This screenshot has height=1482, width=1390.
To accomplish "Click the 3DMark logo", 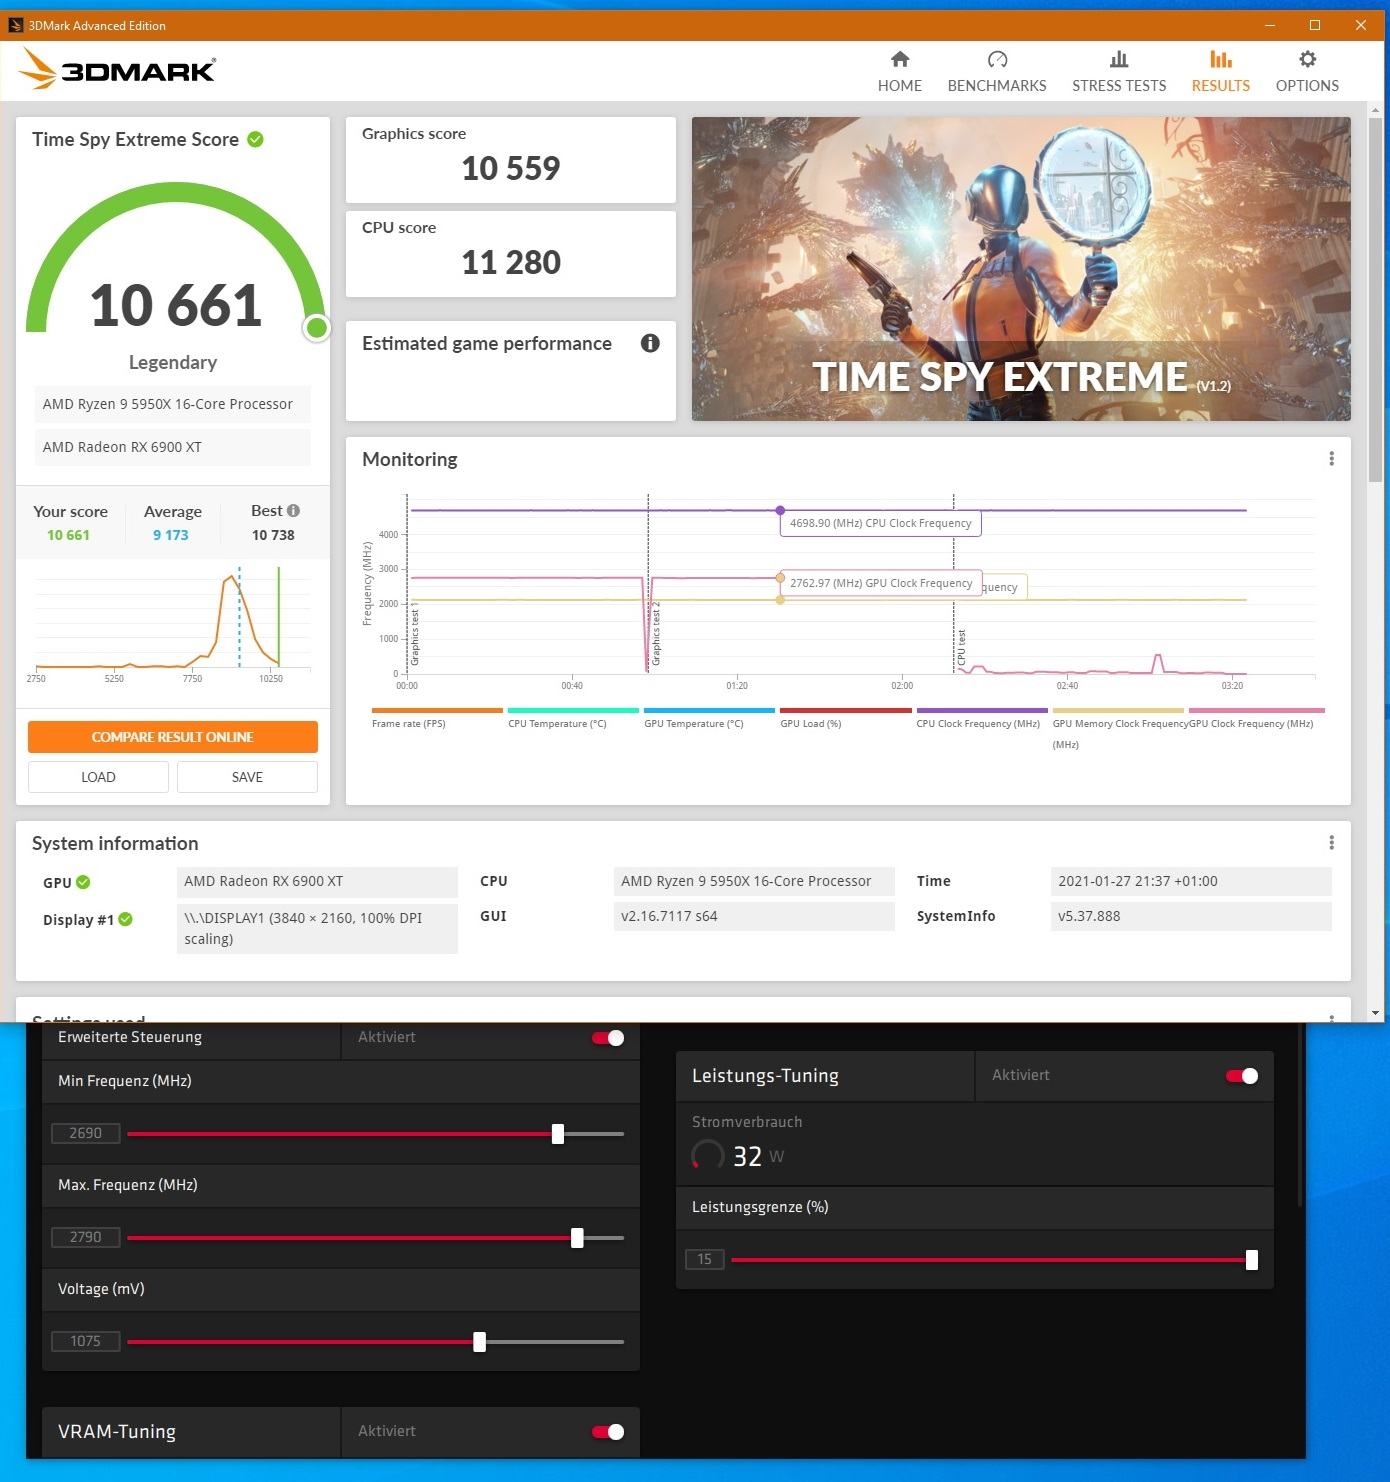I will point(117,69).
